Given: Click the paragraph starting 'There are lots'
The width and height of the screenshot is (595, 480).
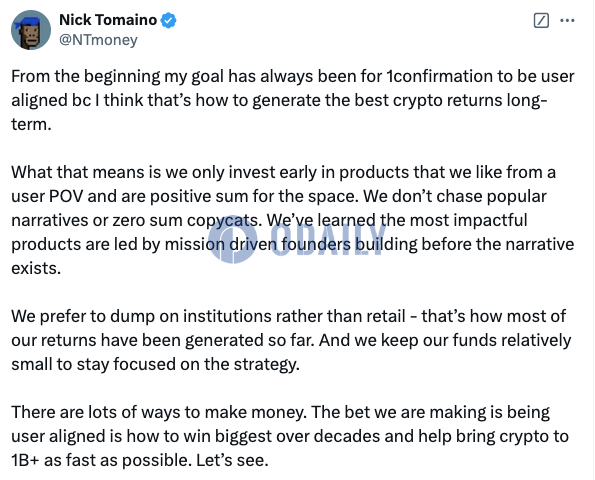Looking at the screenshot, I should click(290, 436).
